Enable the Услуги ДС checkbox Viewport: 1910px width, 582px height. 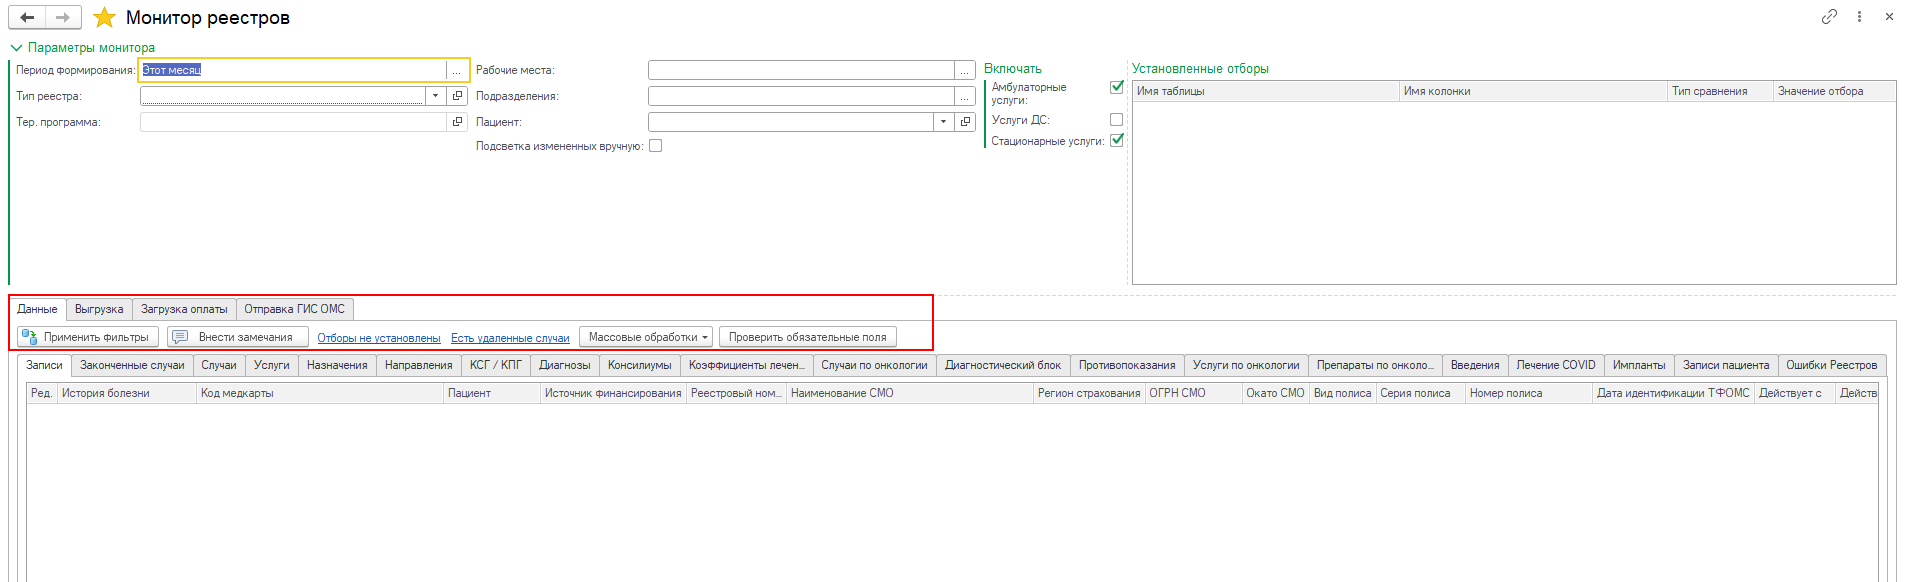click(x=1117, y=119)
